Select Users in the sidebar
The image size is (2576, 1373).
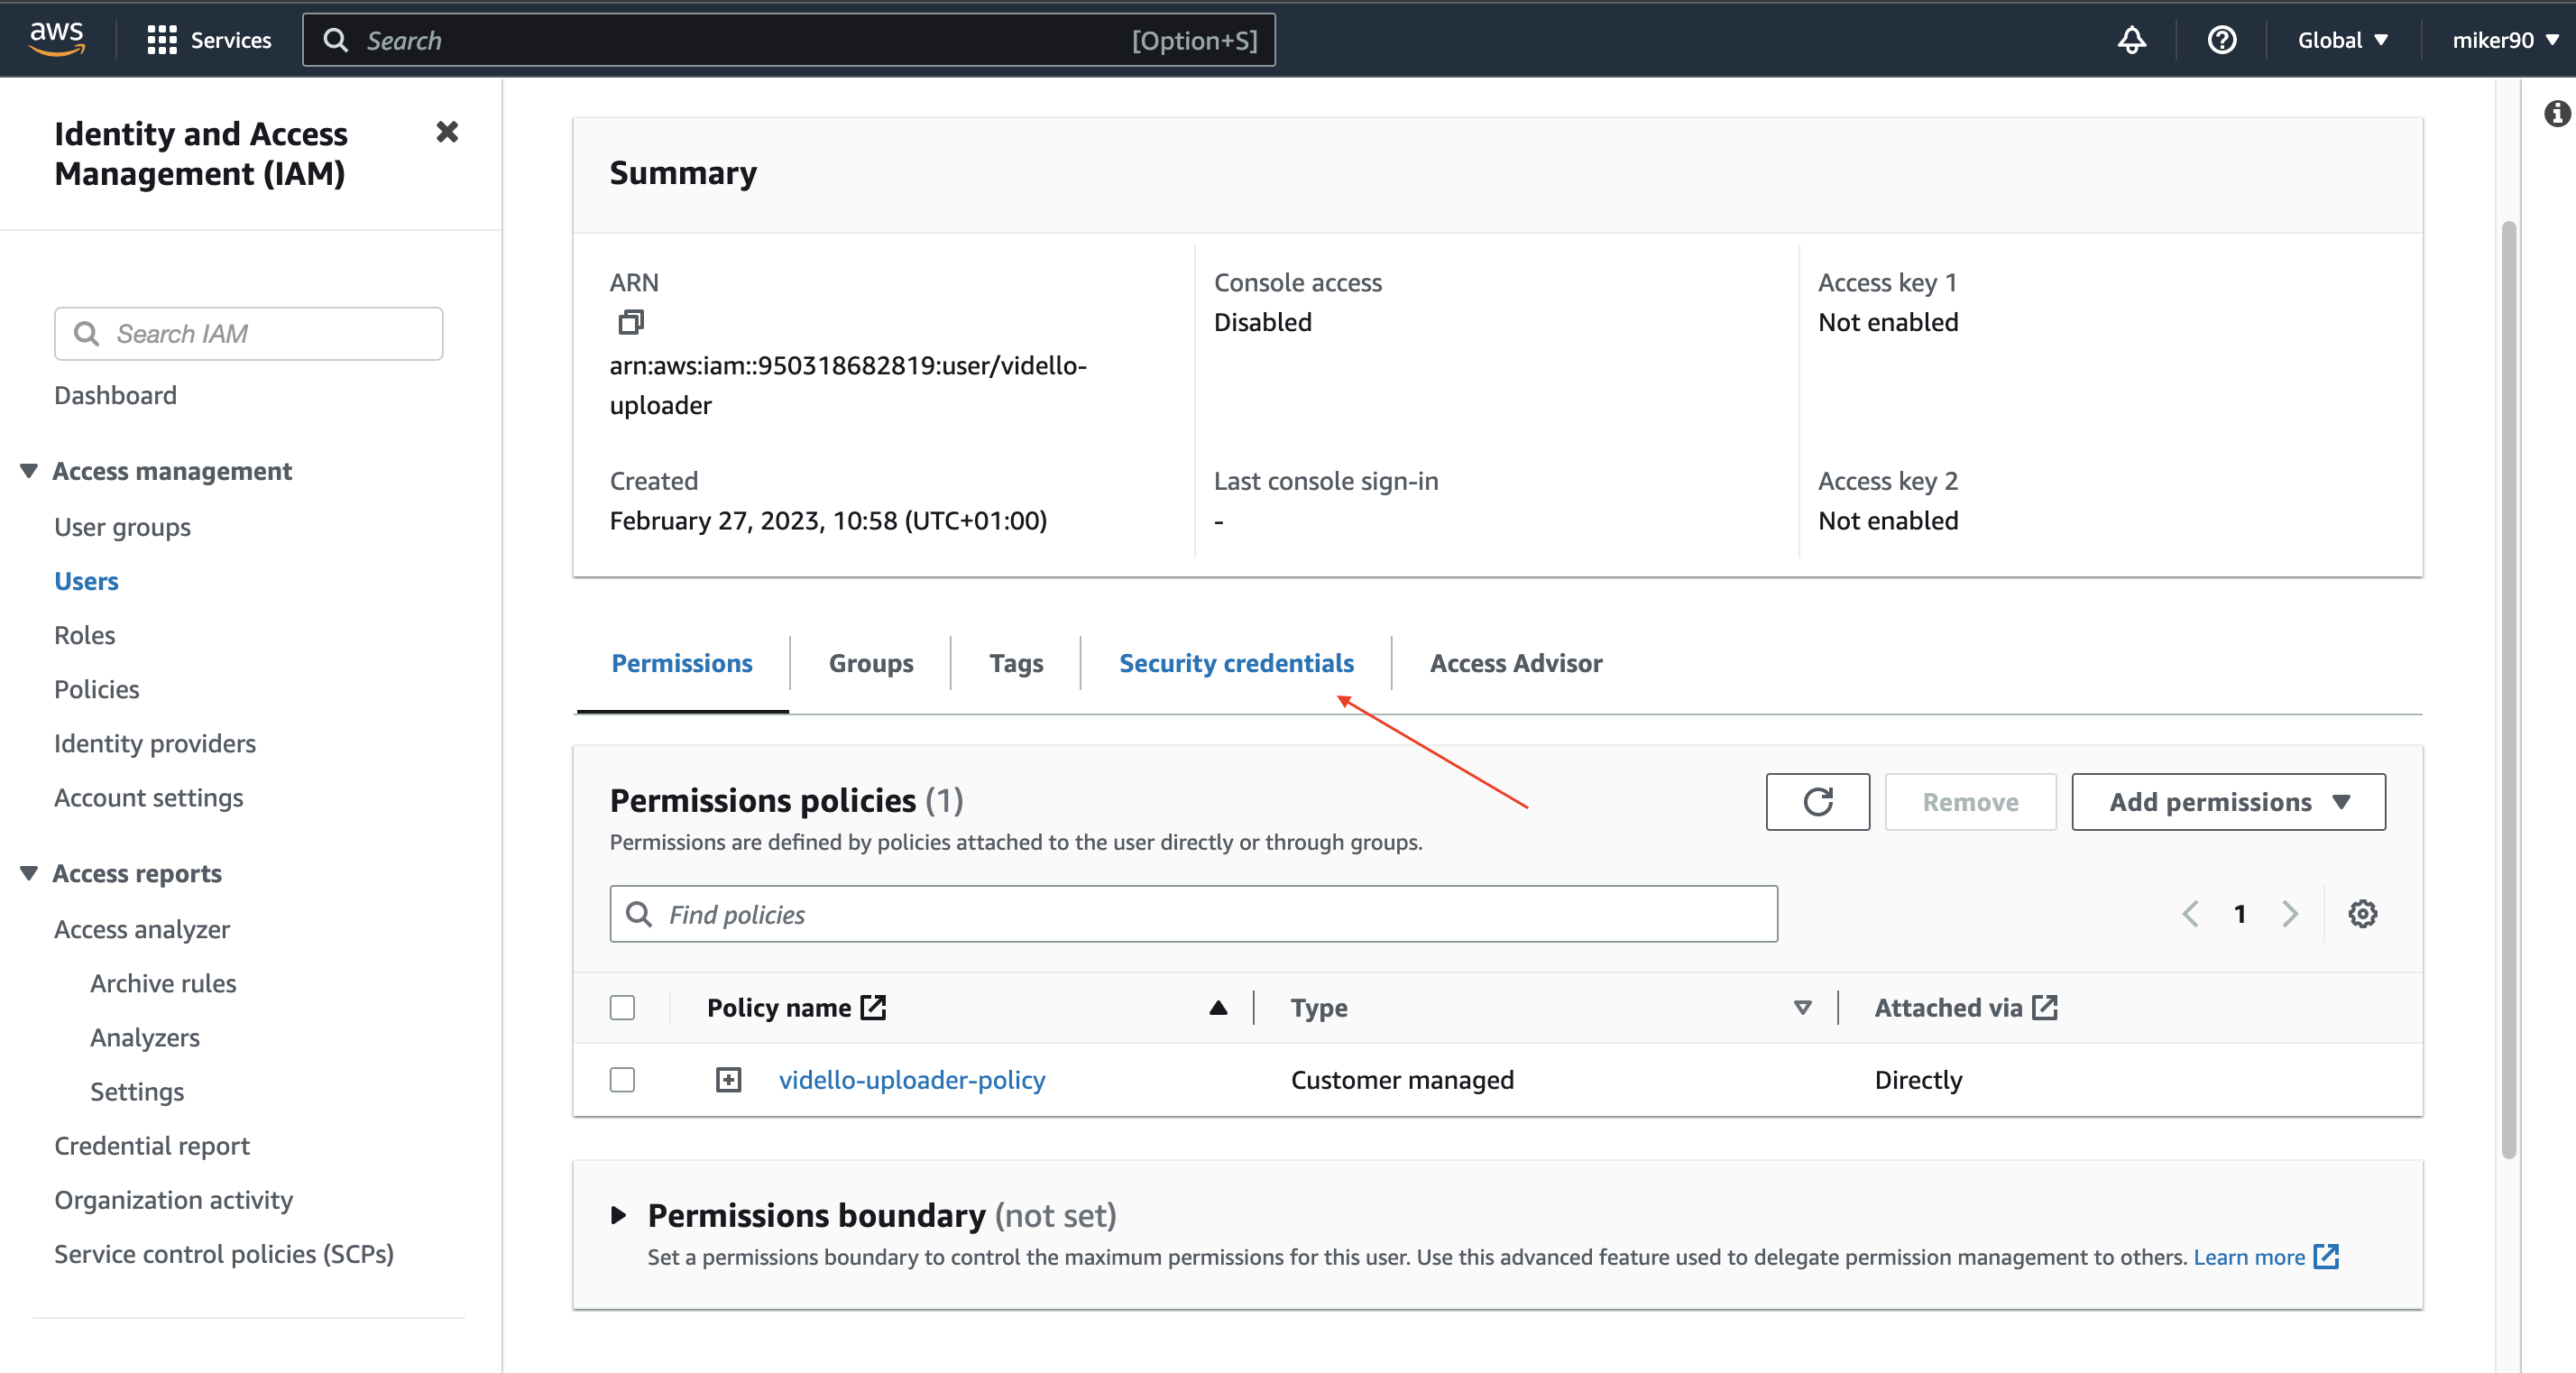tap(86, 580)
